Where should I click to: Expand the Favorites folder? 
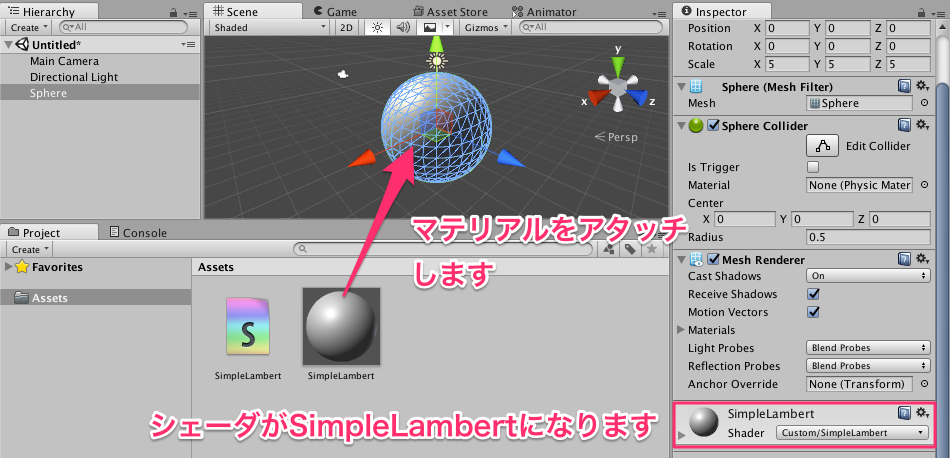pyautogui.click(x=8, y=267)
